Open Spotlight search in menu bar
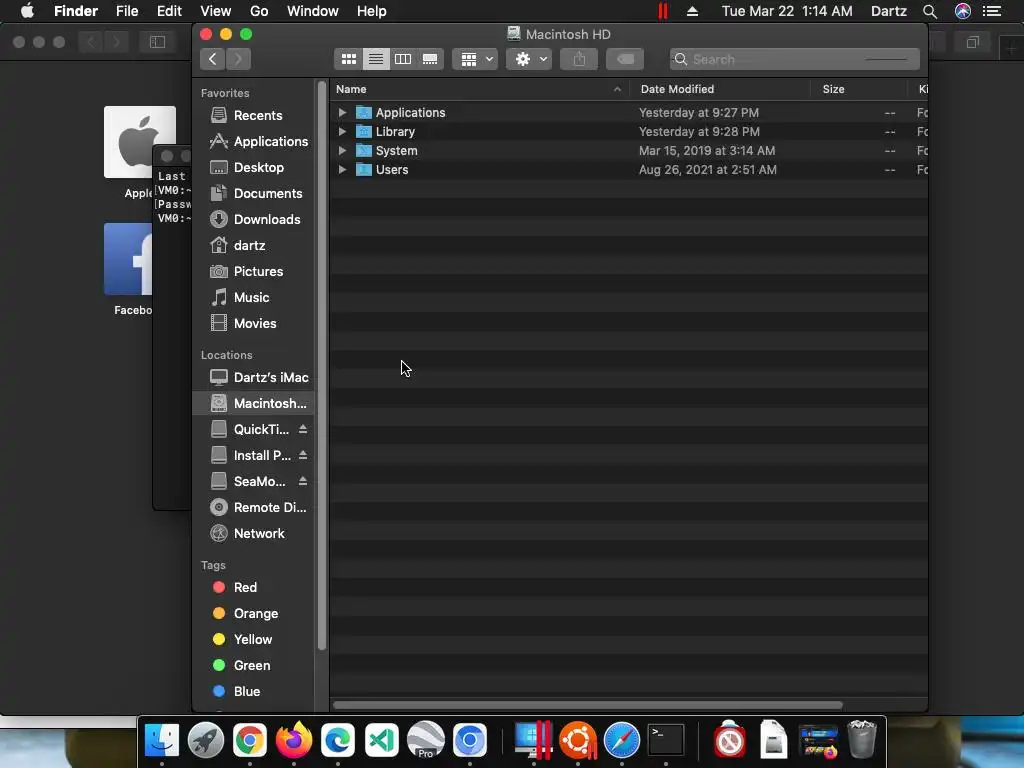 coord(930,11)
